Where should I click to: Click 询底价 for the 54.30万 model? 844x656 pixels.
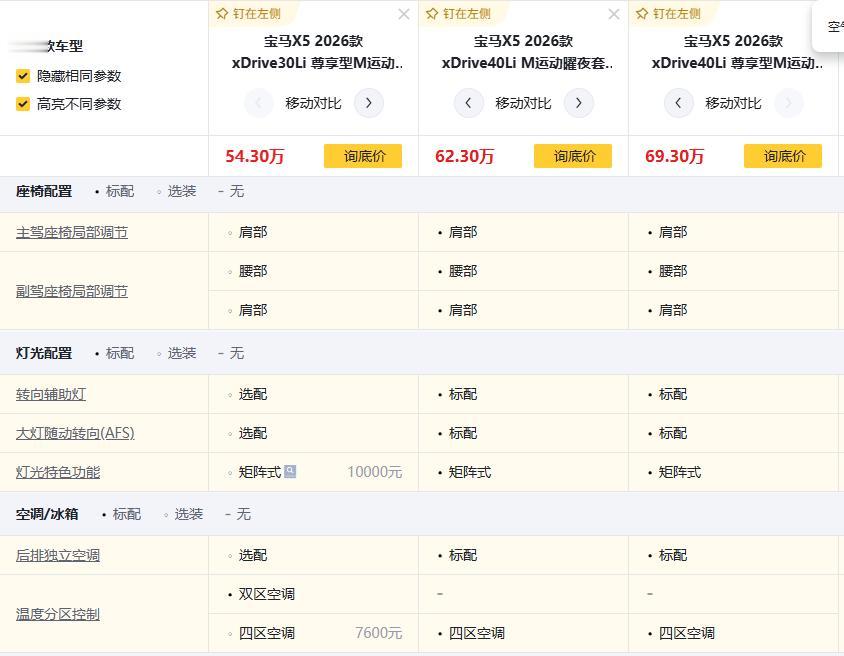click(x=363, y=156)
